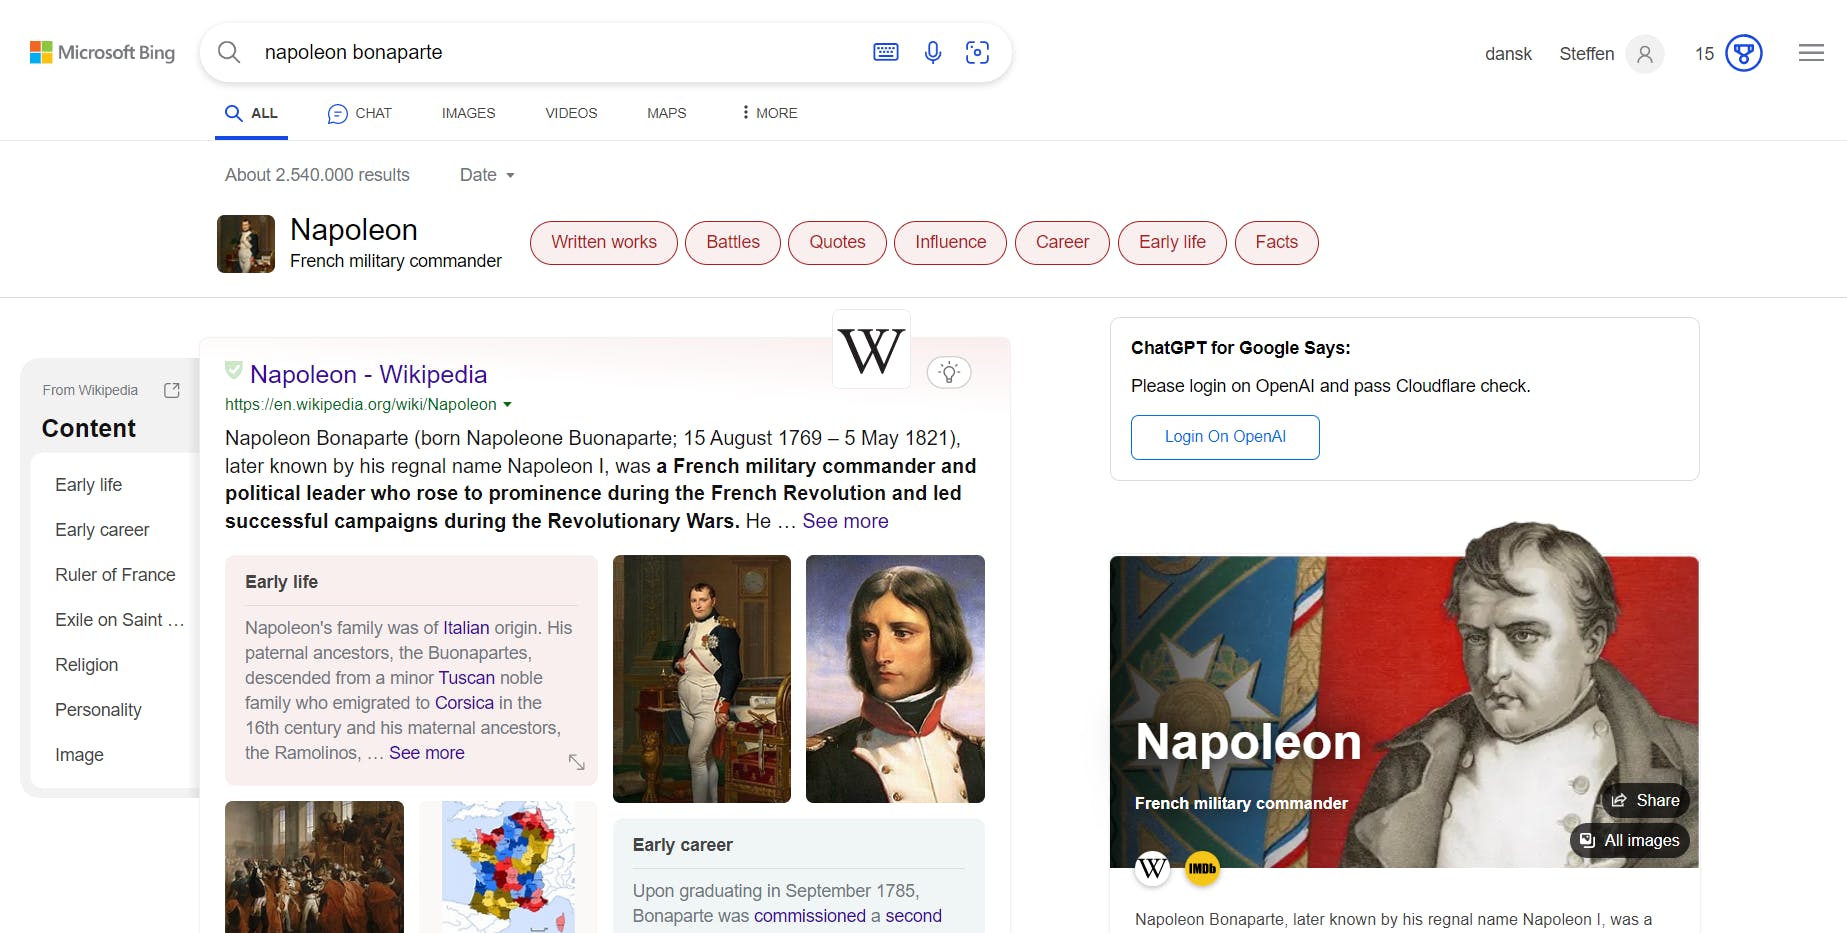Select the Battles topic pill
This screenshot has width=1847, height=933.
(x=733, y=243)
